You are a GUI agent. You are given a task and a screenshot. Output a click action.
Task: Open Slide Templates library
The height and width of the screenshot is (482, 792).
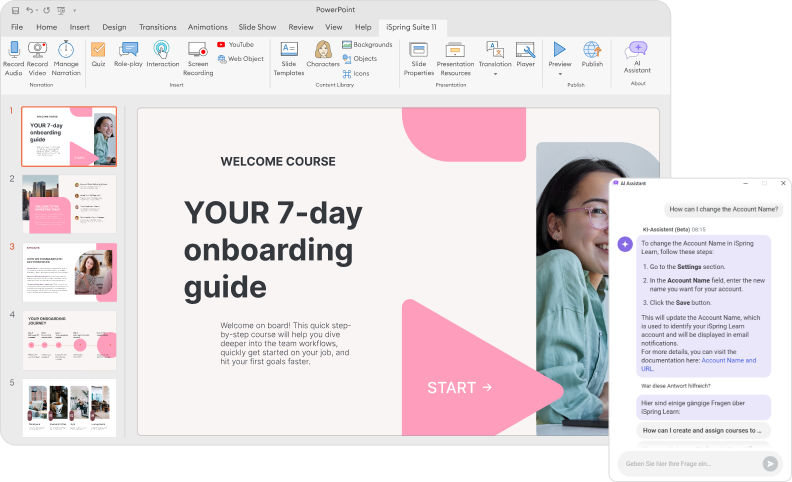tap(289, 59)
